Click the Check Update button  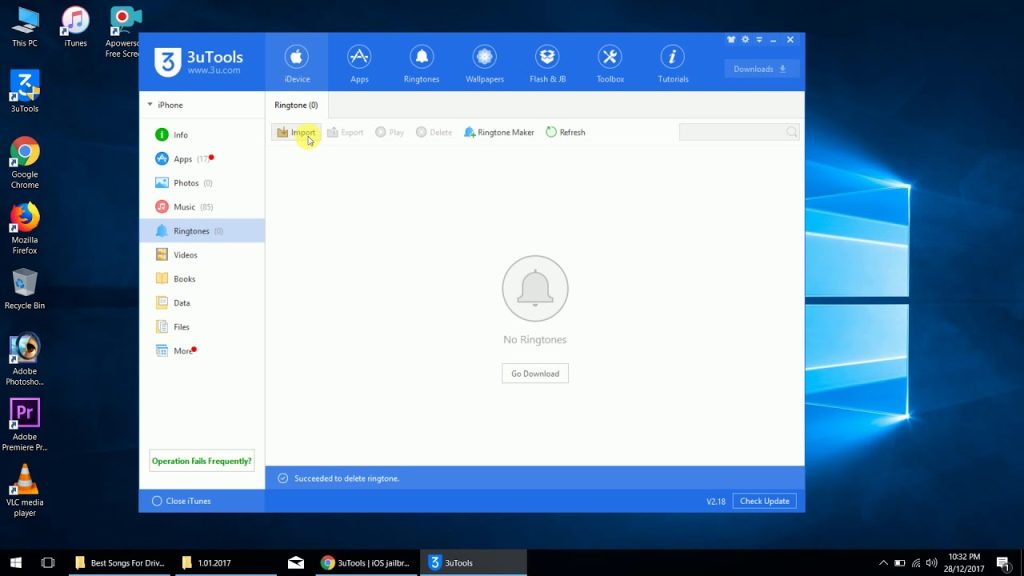point(764,501)
